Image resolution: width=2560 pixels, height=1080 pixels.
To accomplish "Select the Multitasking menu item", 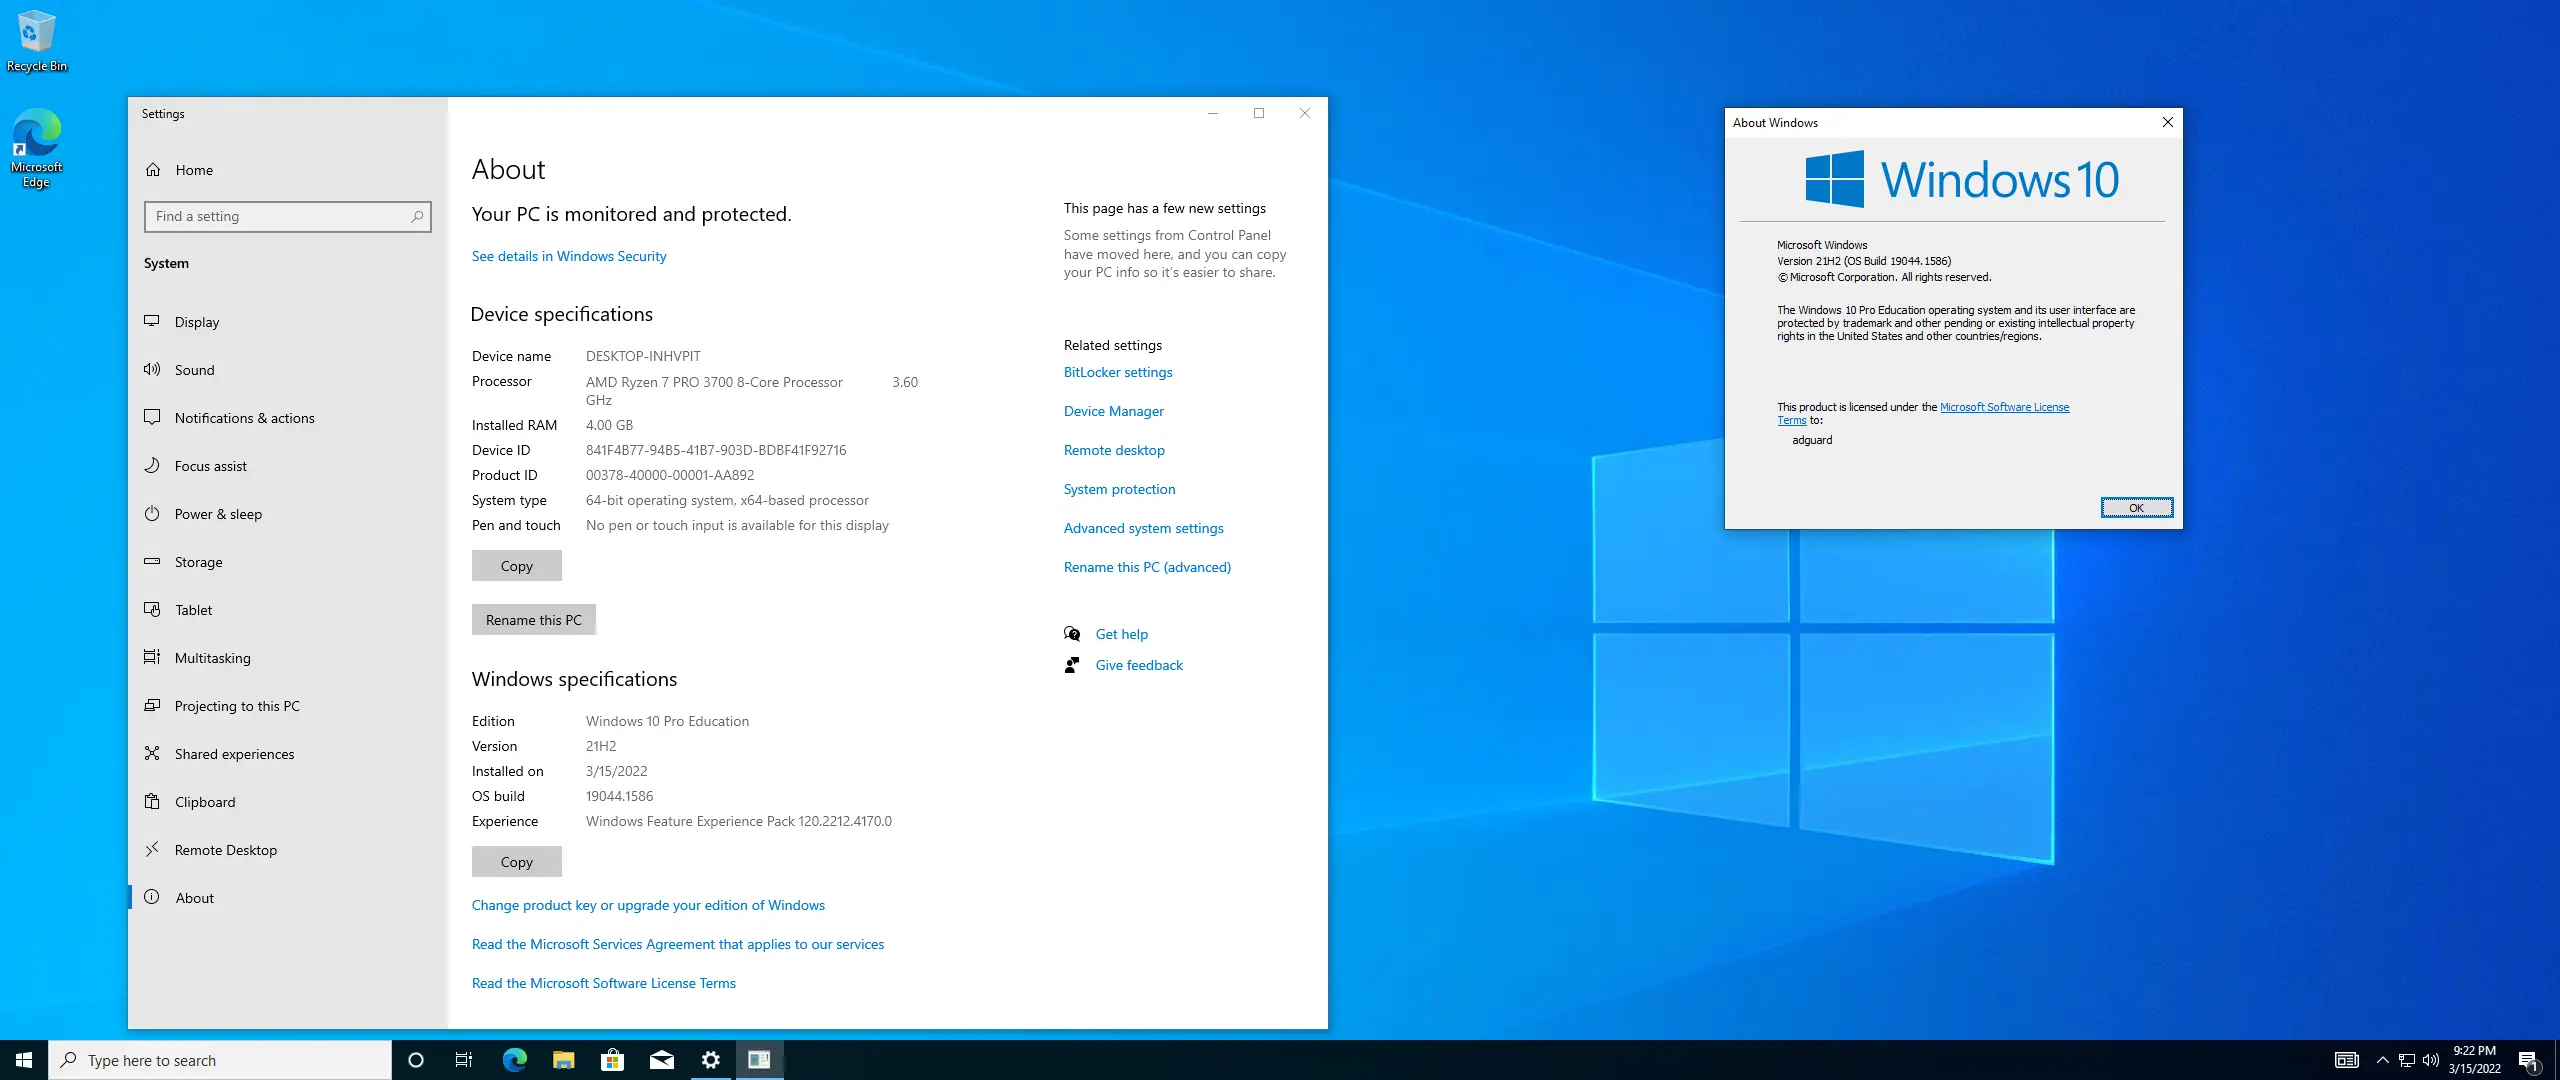I will pyautogui.click(x=212, y=658).
